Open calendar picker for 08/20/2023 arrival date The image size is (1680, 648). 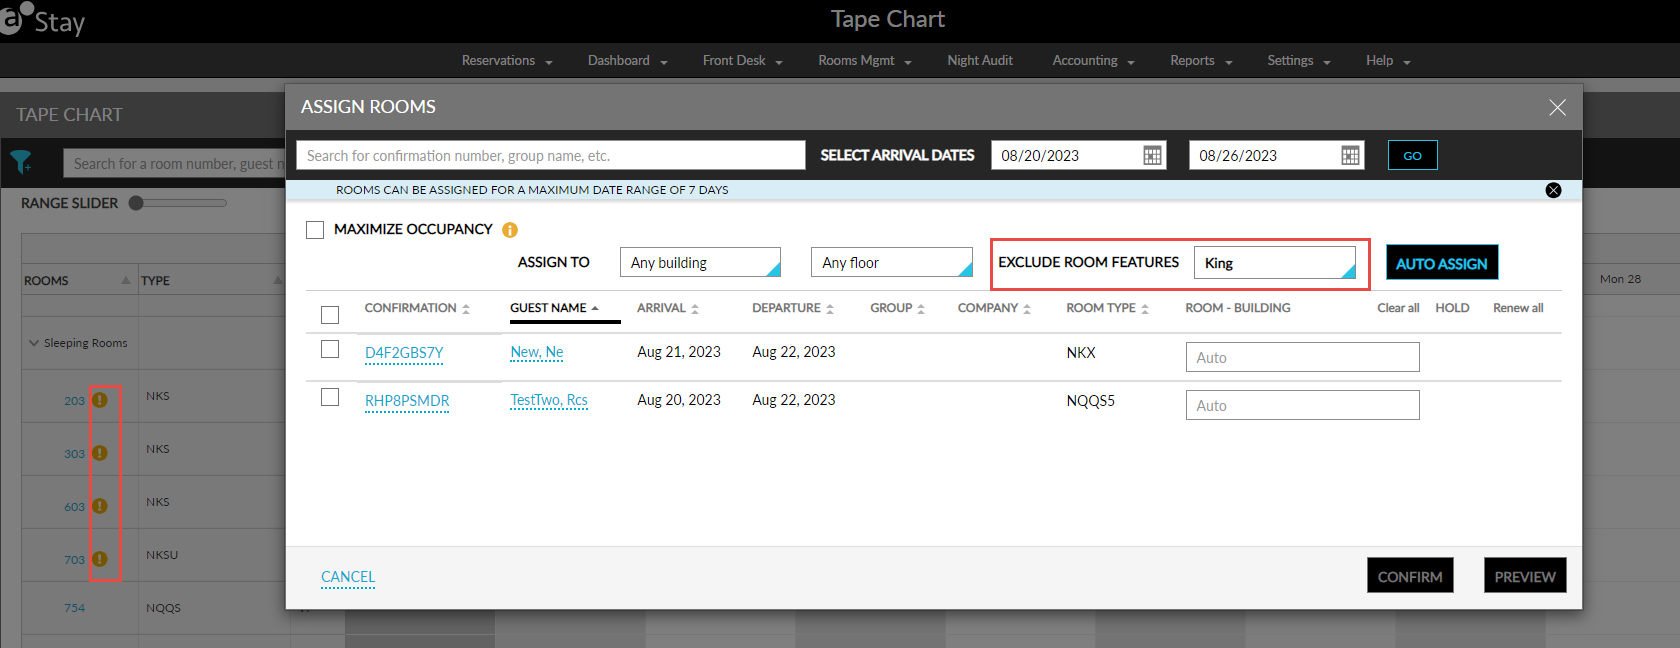pyautogui.click(x=1152, y=155)
